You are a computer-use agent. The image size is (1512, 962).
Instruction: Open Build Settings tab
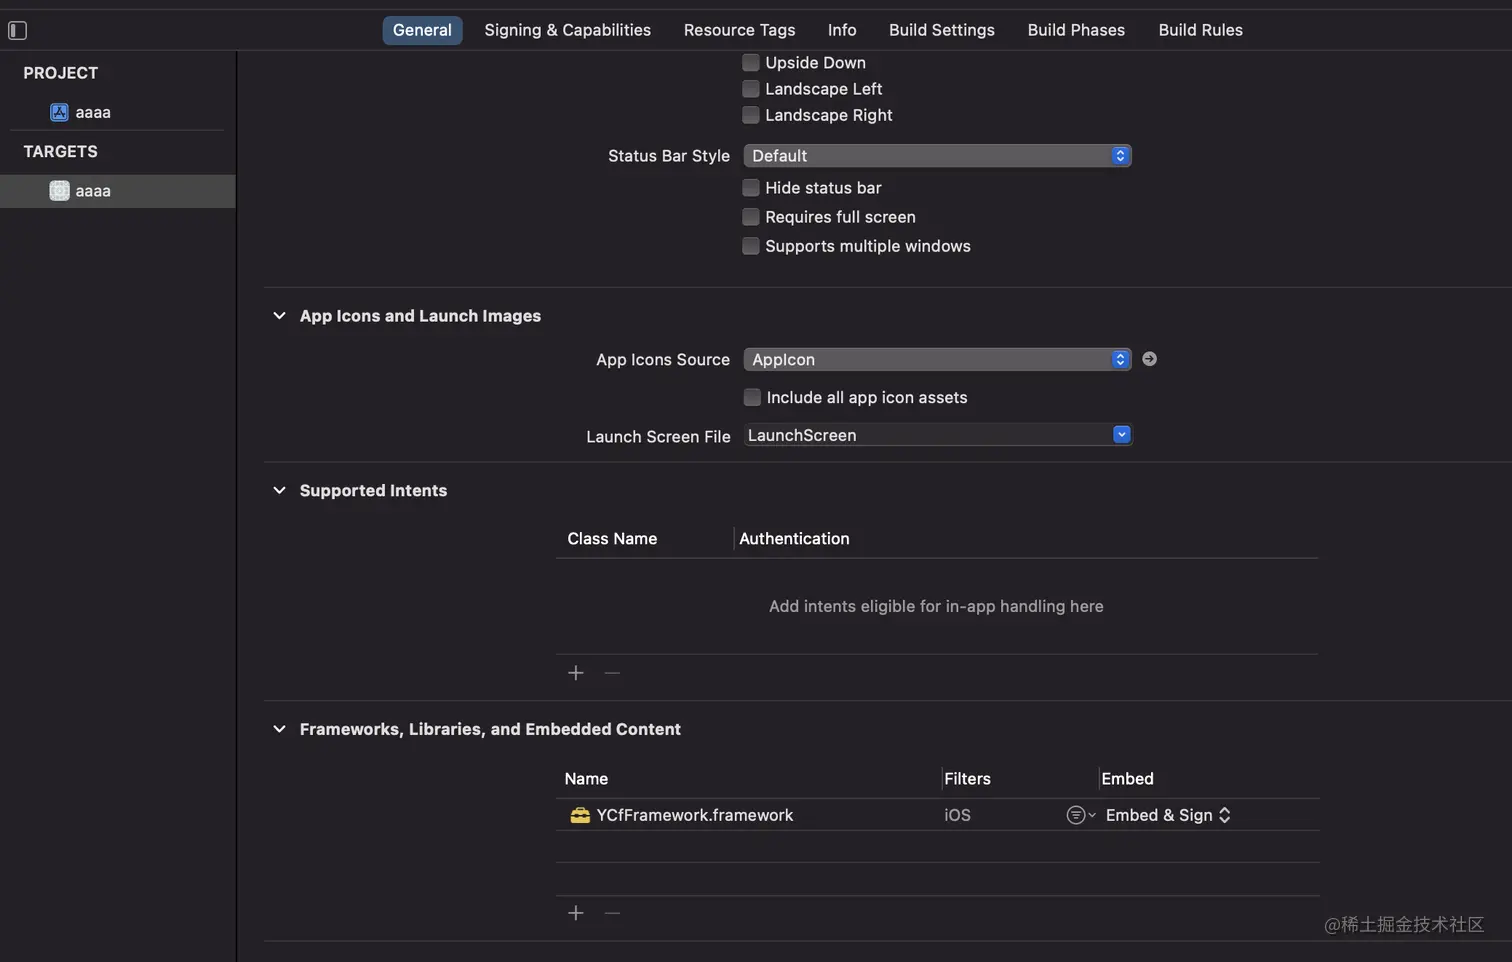(942, 30)
